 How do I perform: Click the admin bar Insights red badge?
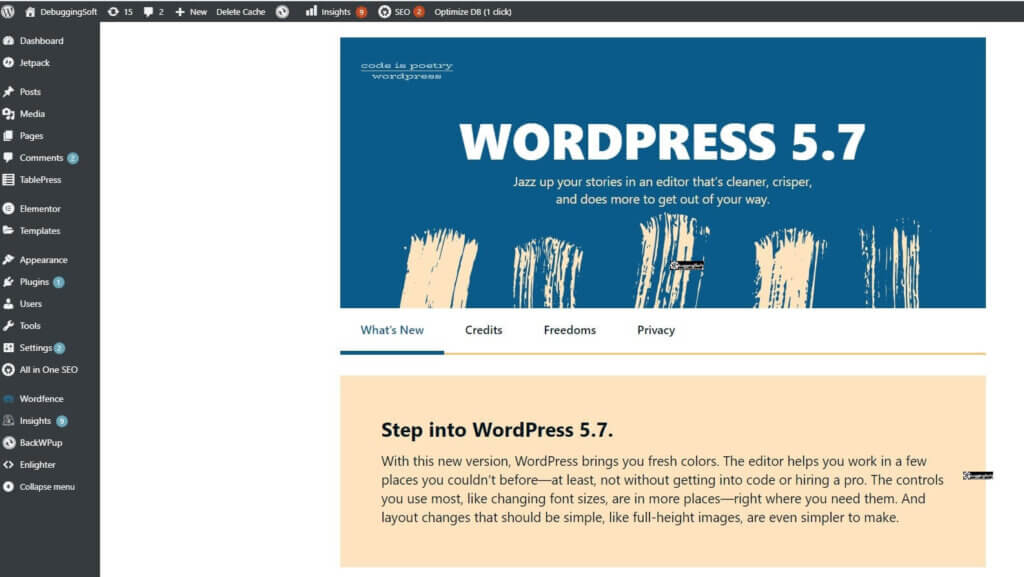(361, 12)
